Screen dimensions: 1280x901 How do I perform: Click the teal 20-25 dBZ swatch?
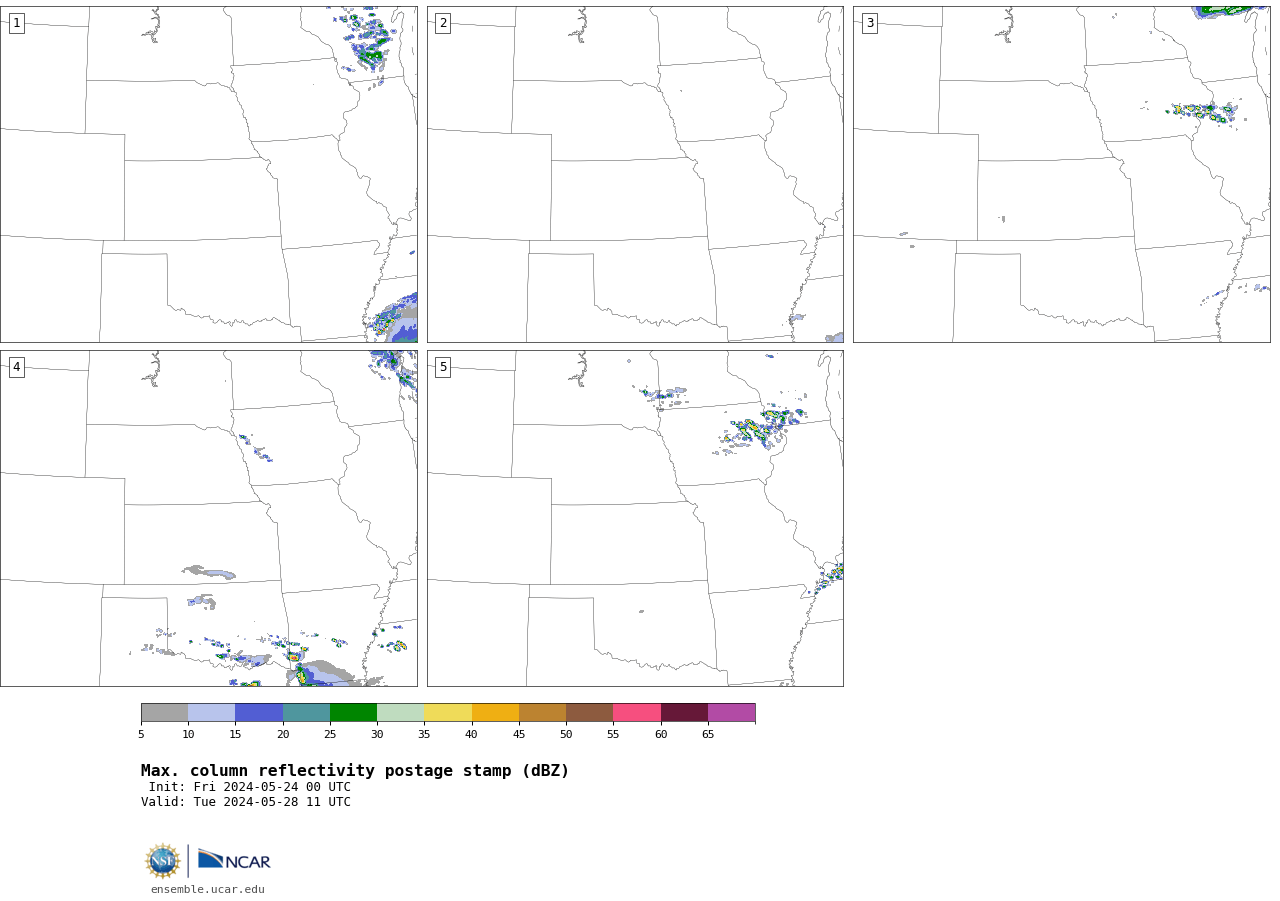(x=306, y=712)
